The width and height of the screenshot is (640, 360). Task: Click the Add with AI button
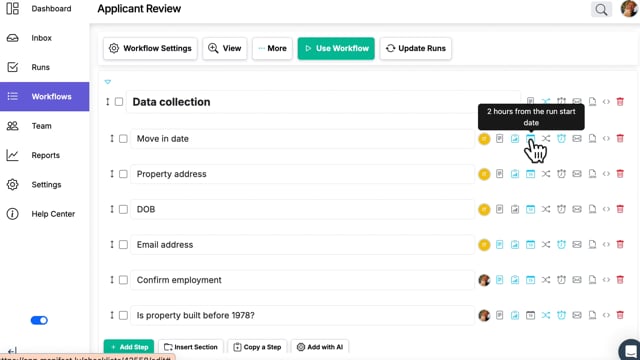click(x=320, y=347)
